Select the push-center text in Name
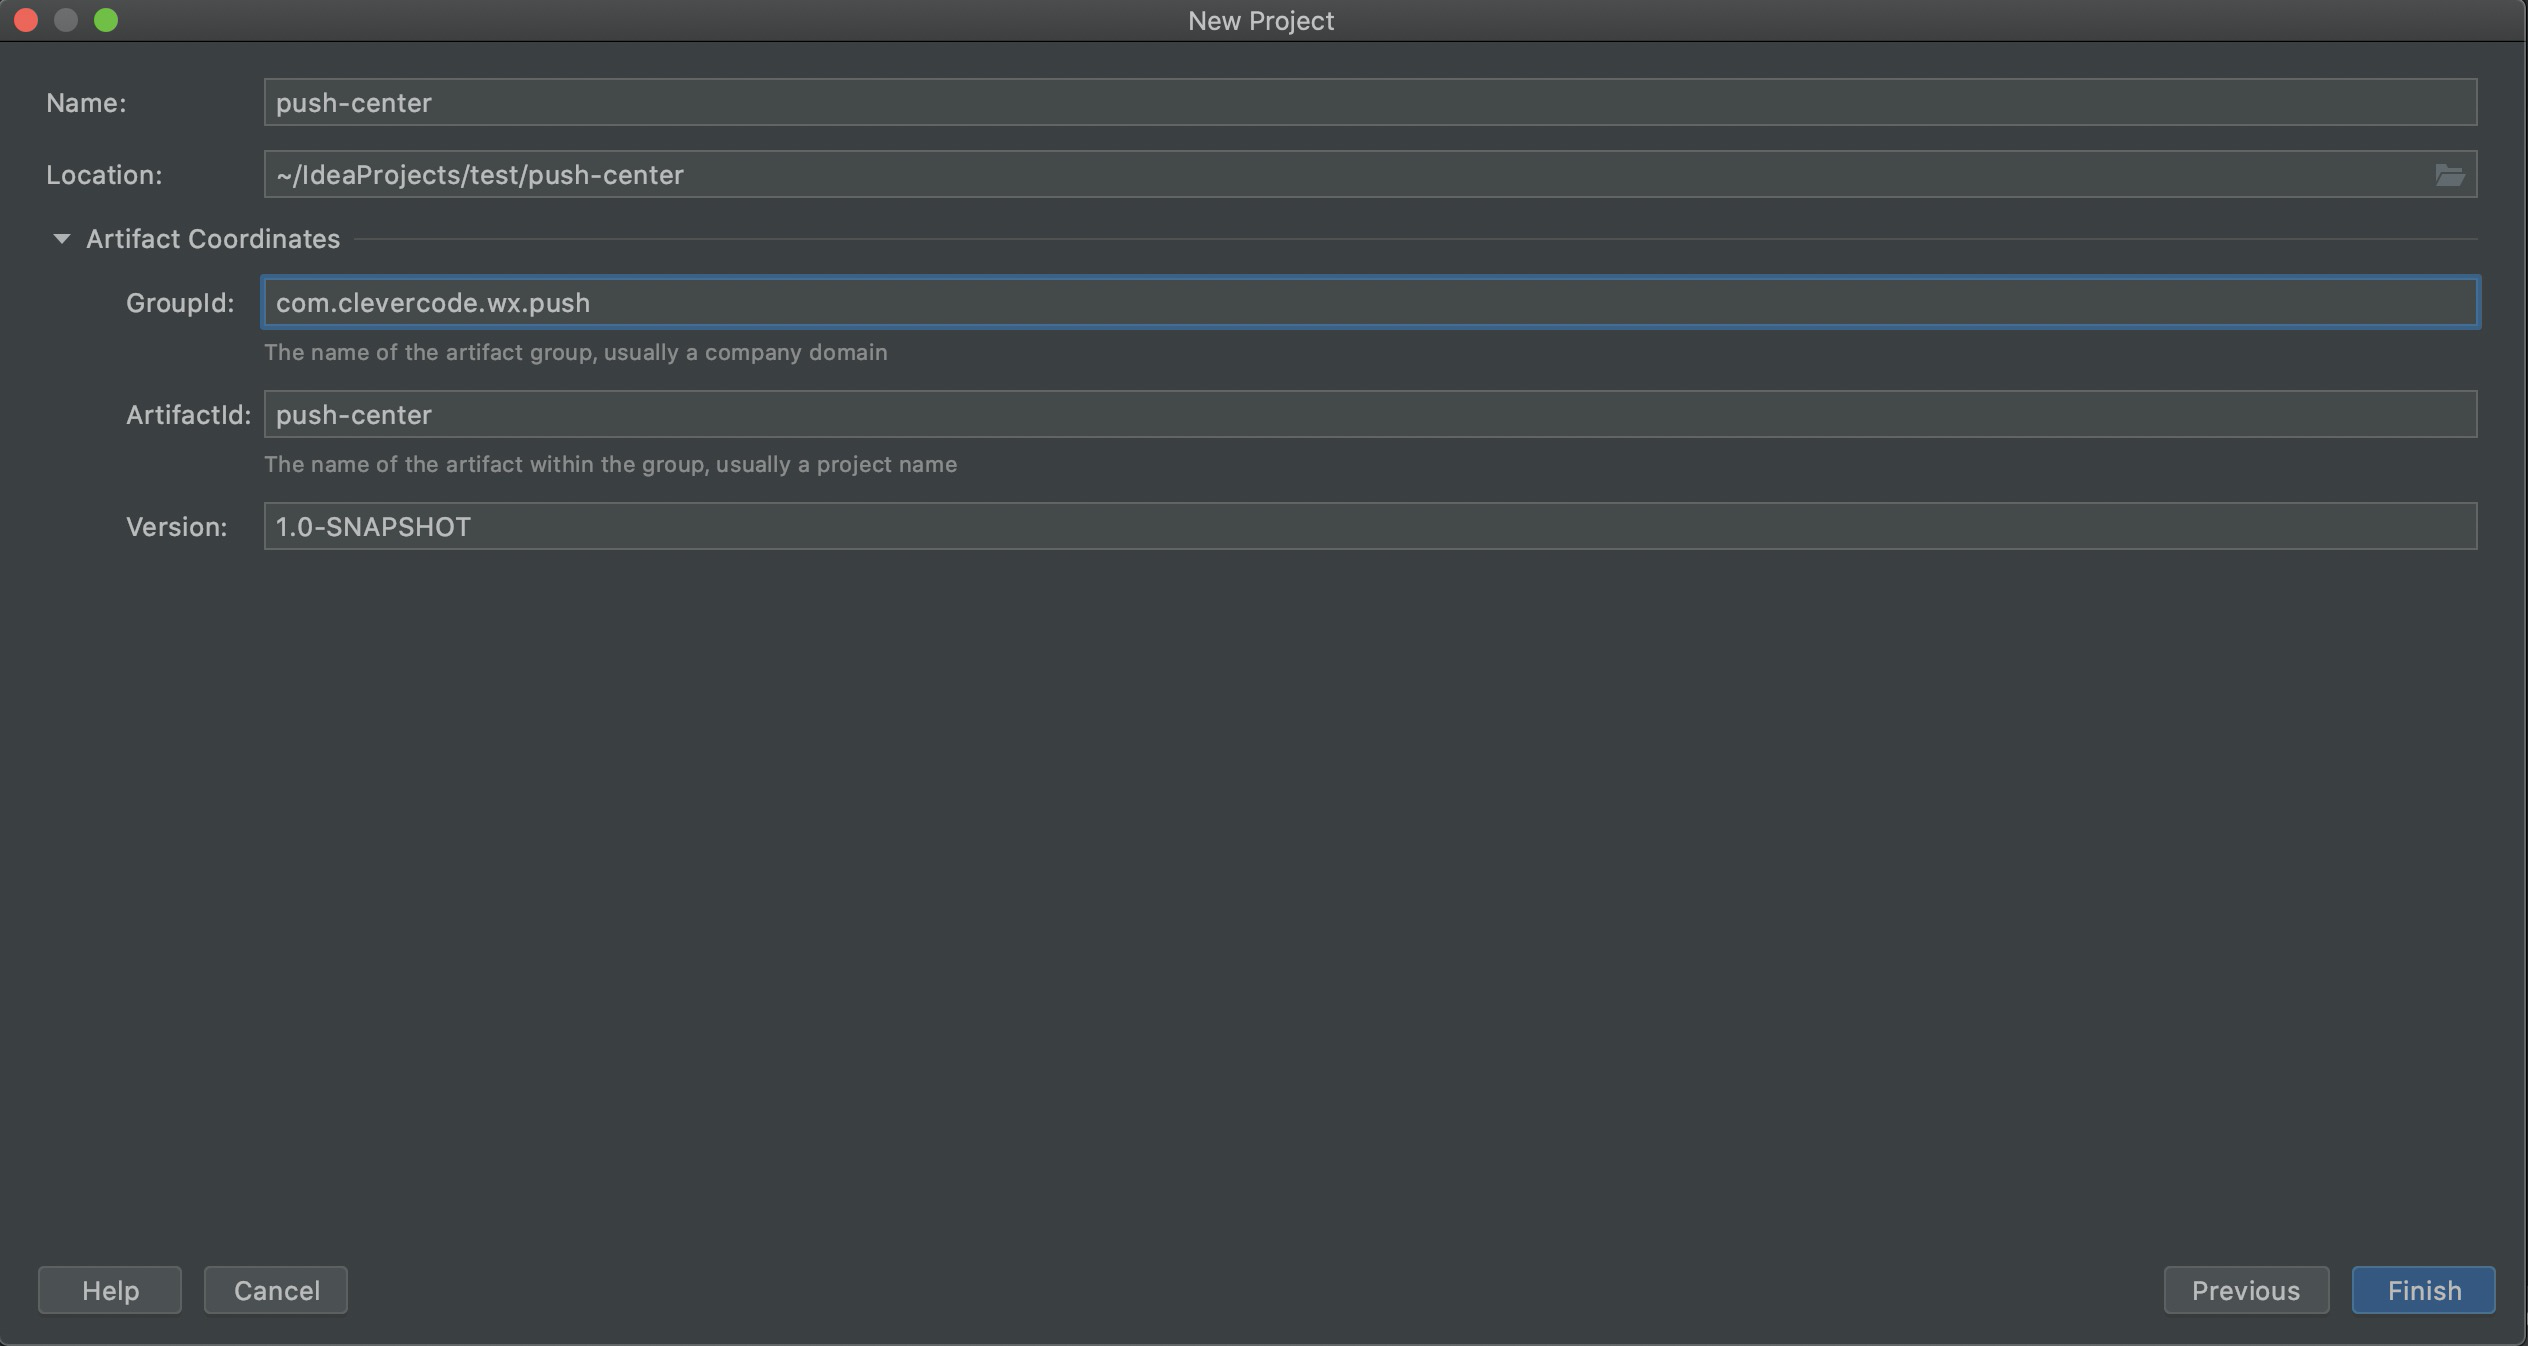This screenshot has width=2528, height=1346. (x=354, y=102)
